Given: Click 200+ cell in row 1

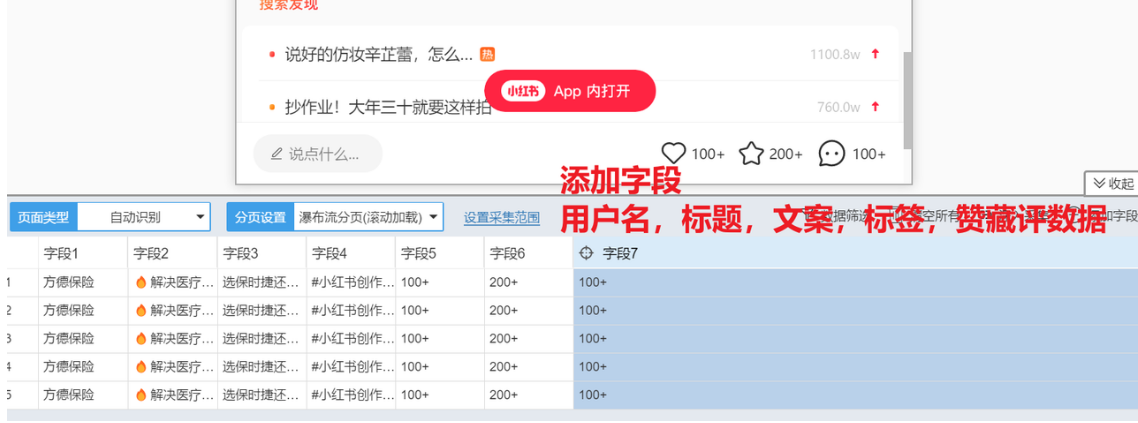Looking at the screenshot, I should coord(529,282).
